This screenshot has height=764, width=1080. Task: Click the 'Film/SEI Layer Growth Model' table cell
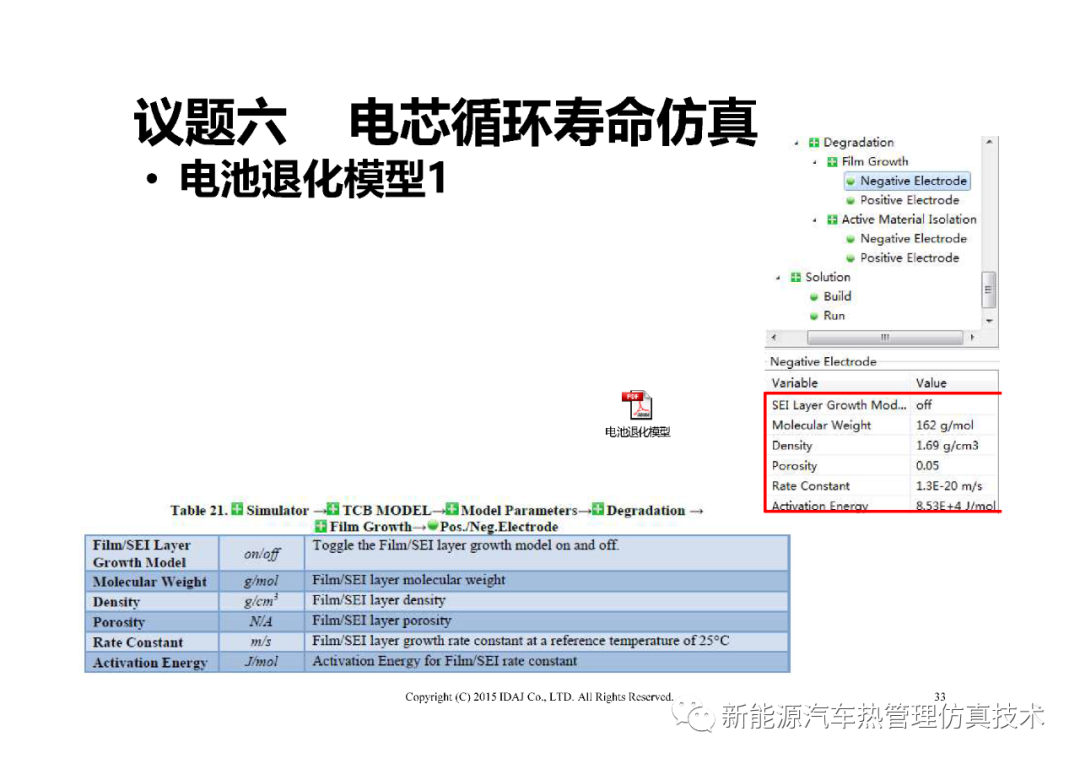pos(152,553)
